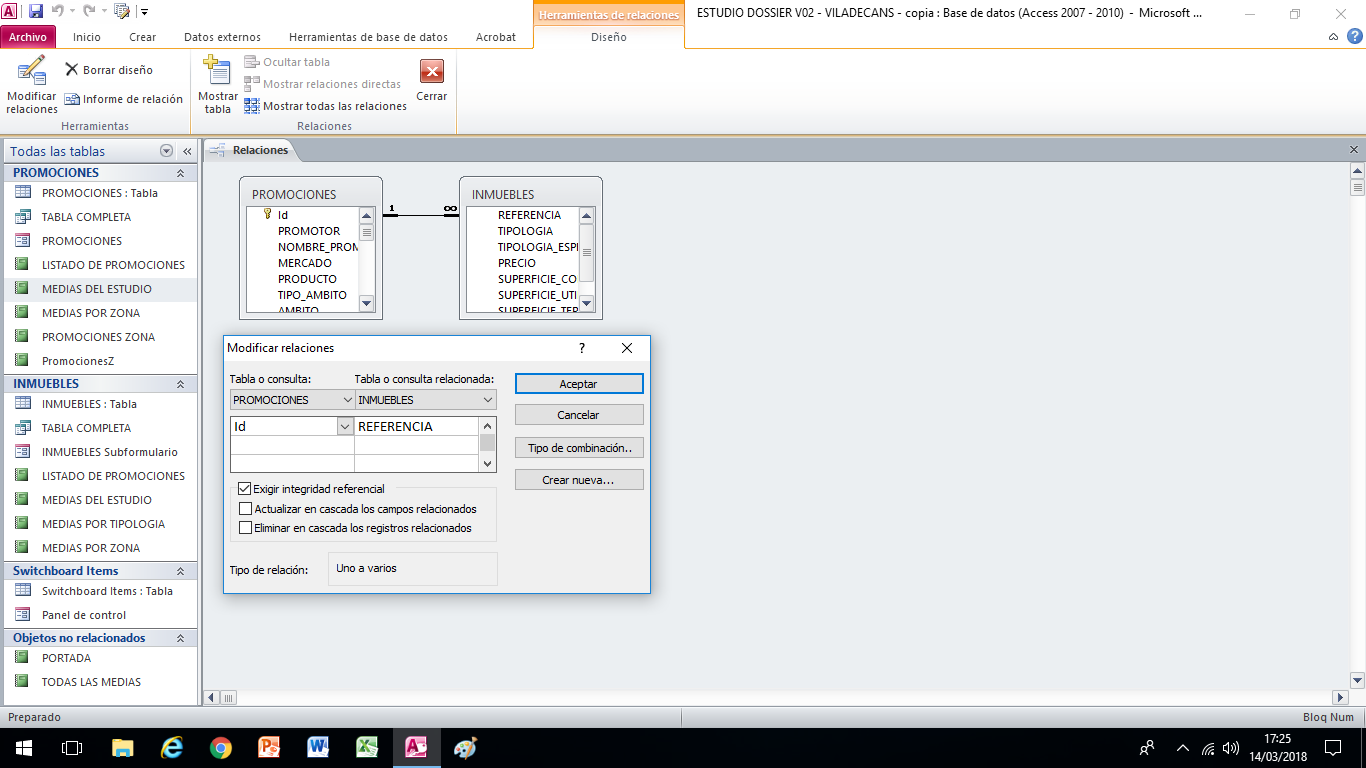Click the Relaciones document tab
Viewport: 1366px width, 768px height.
click(260, 150)
